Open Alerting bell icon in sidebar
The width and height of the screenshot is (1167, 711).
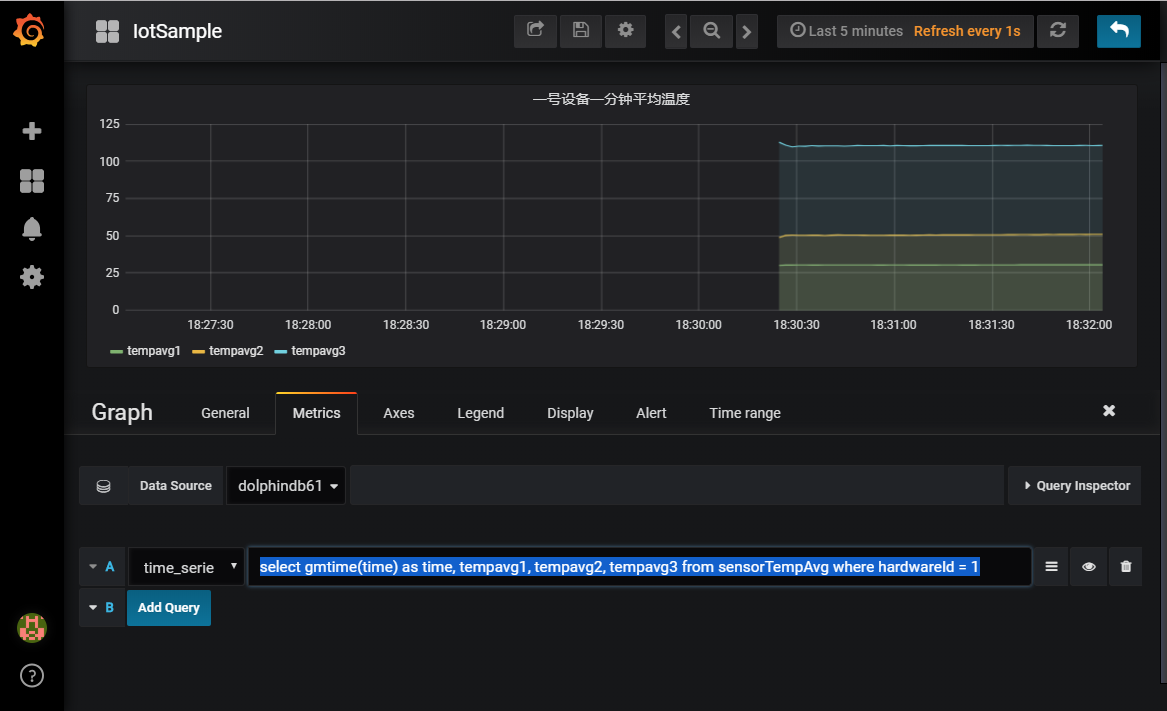32,229
